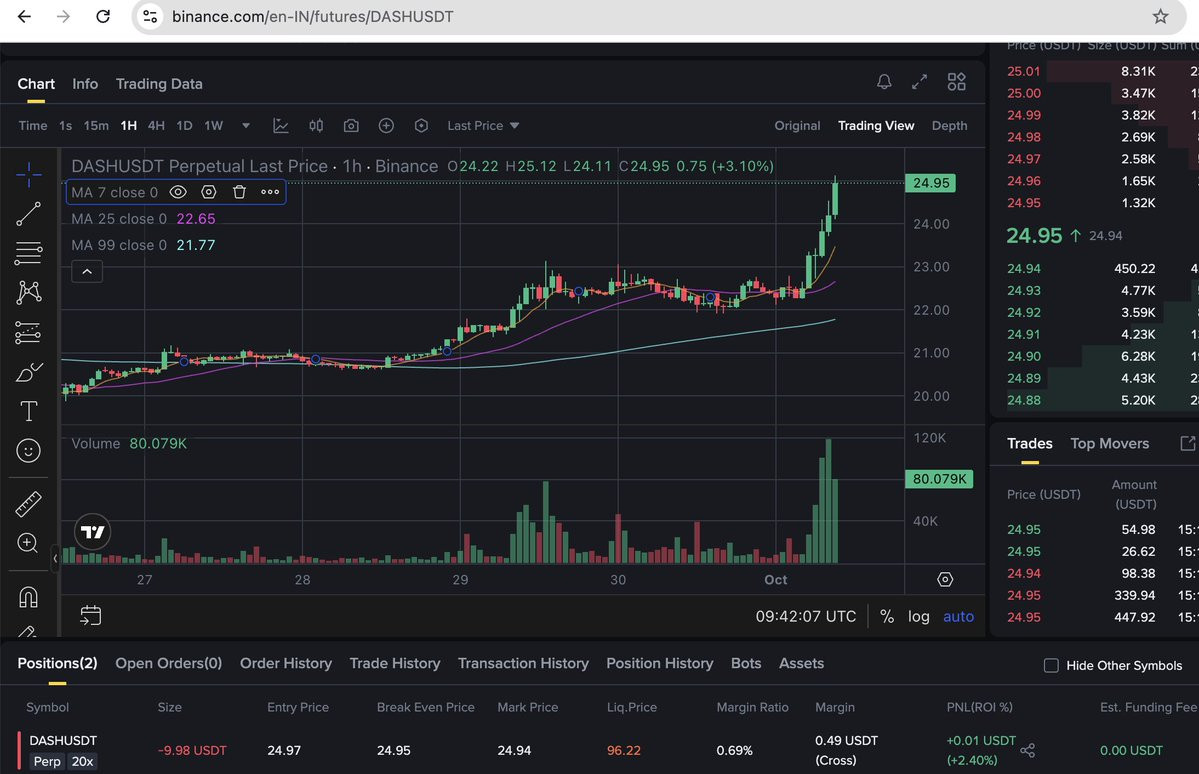Viewport: 1199px width, 774px height.
Task: Open the Trade History tab
Action: coord(395,663)
